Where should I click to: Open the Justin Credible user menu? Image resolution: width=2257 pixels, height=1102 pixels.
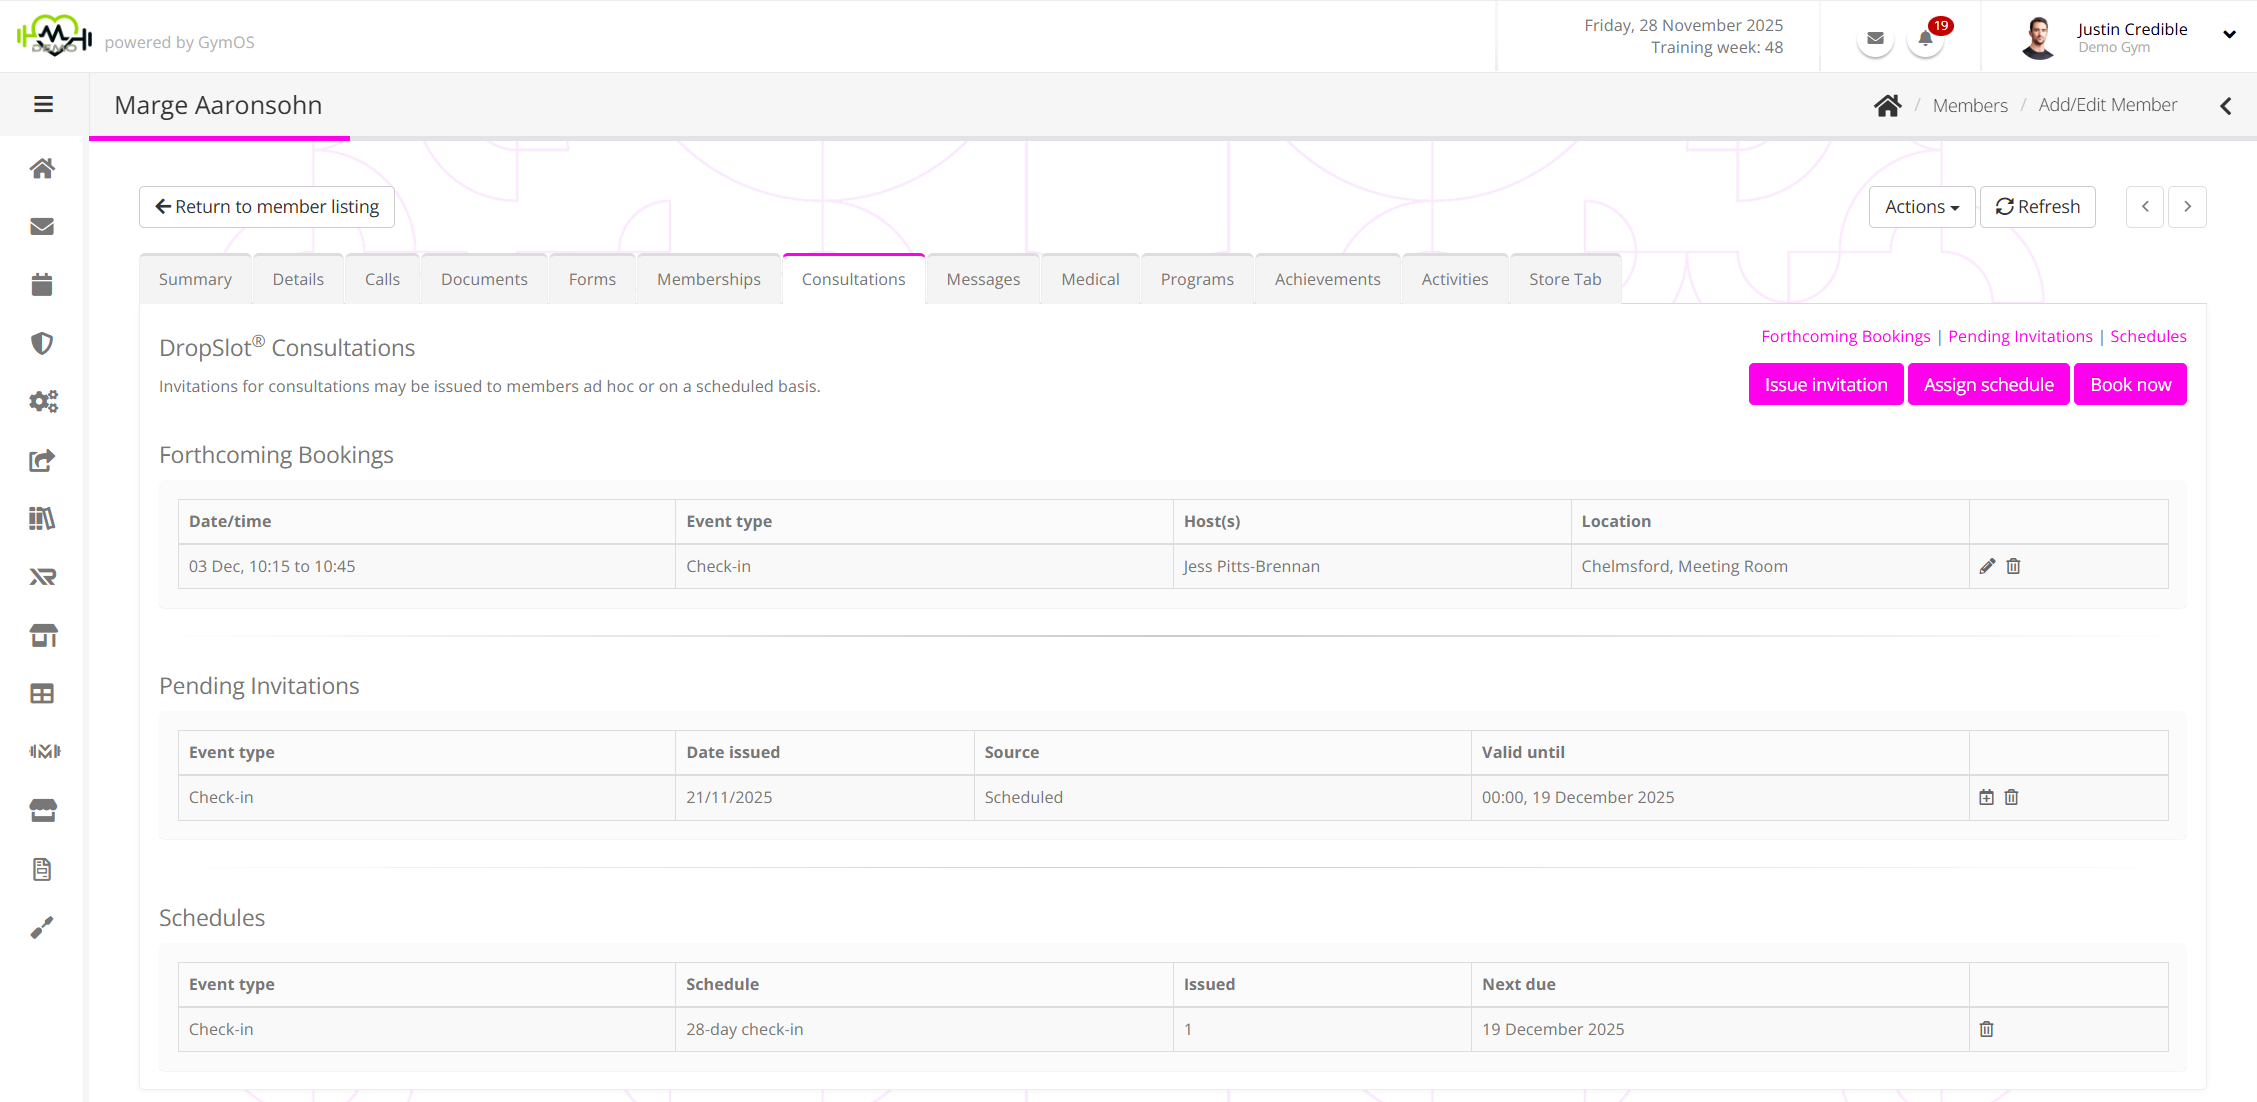click(x=2130, y=37)
